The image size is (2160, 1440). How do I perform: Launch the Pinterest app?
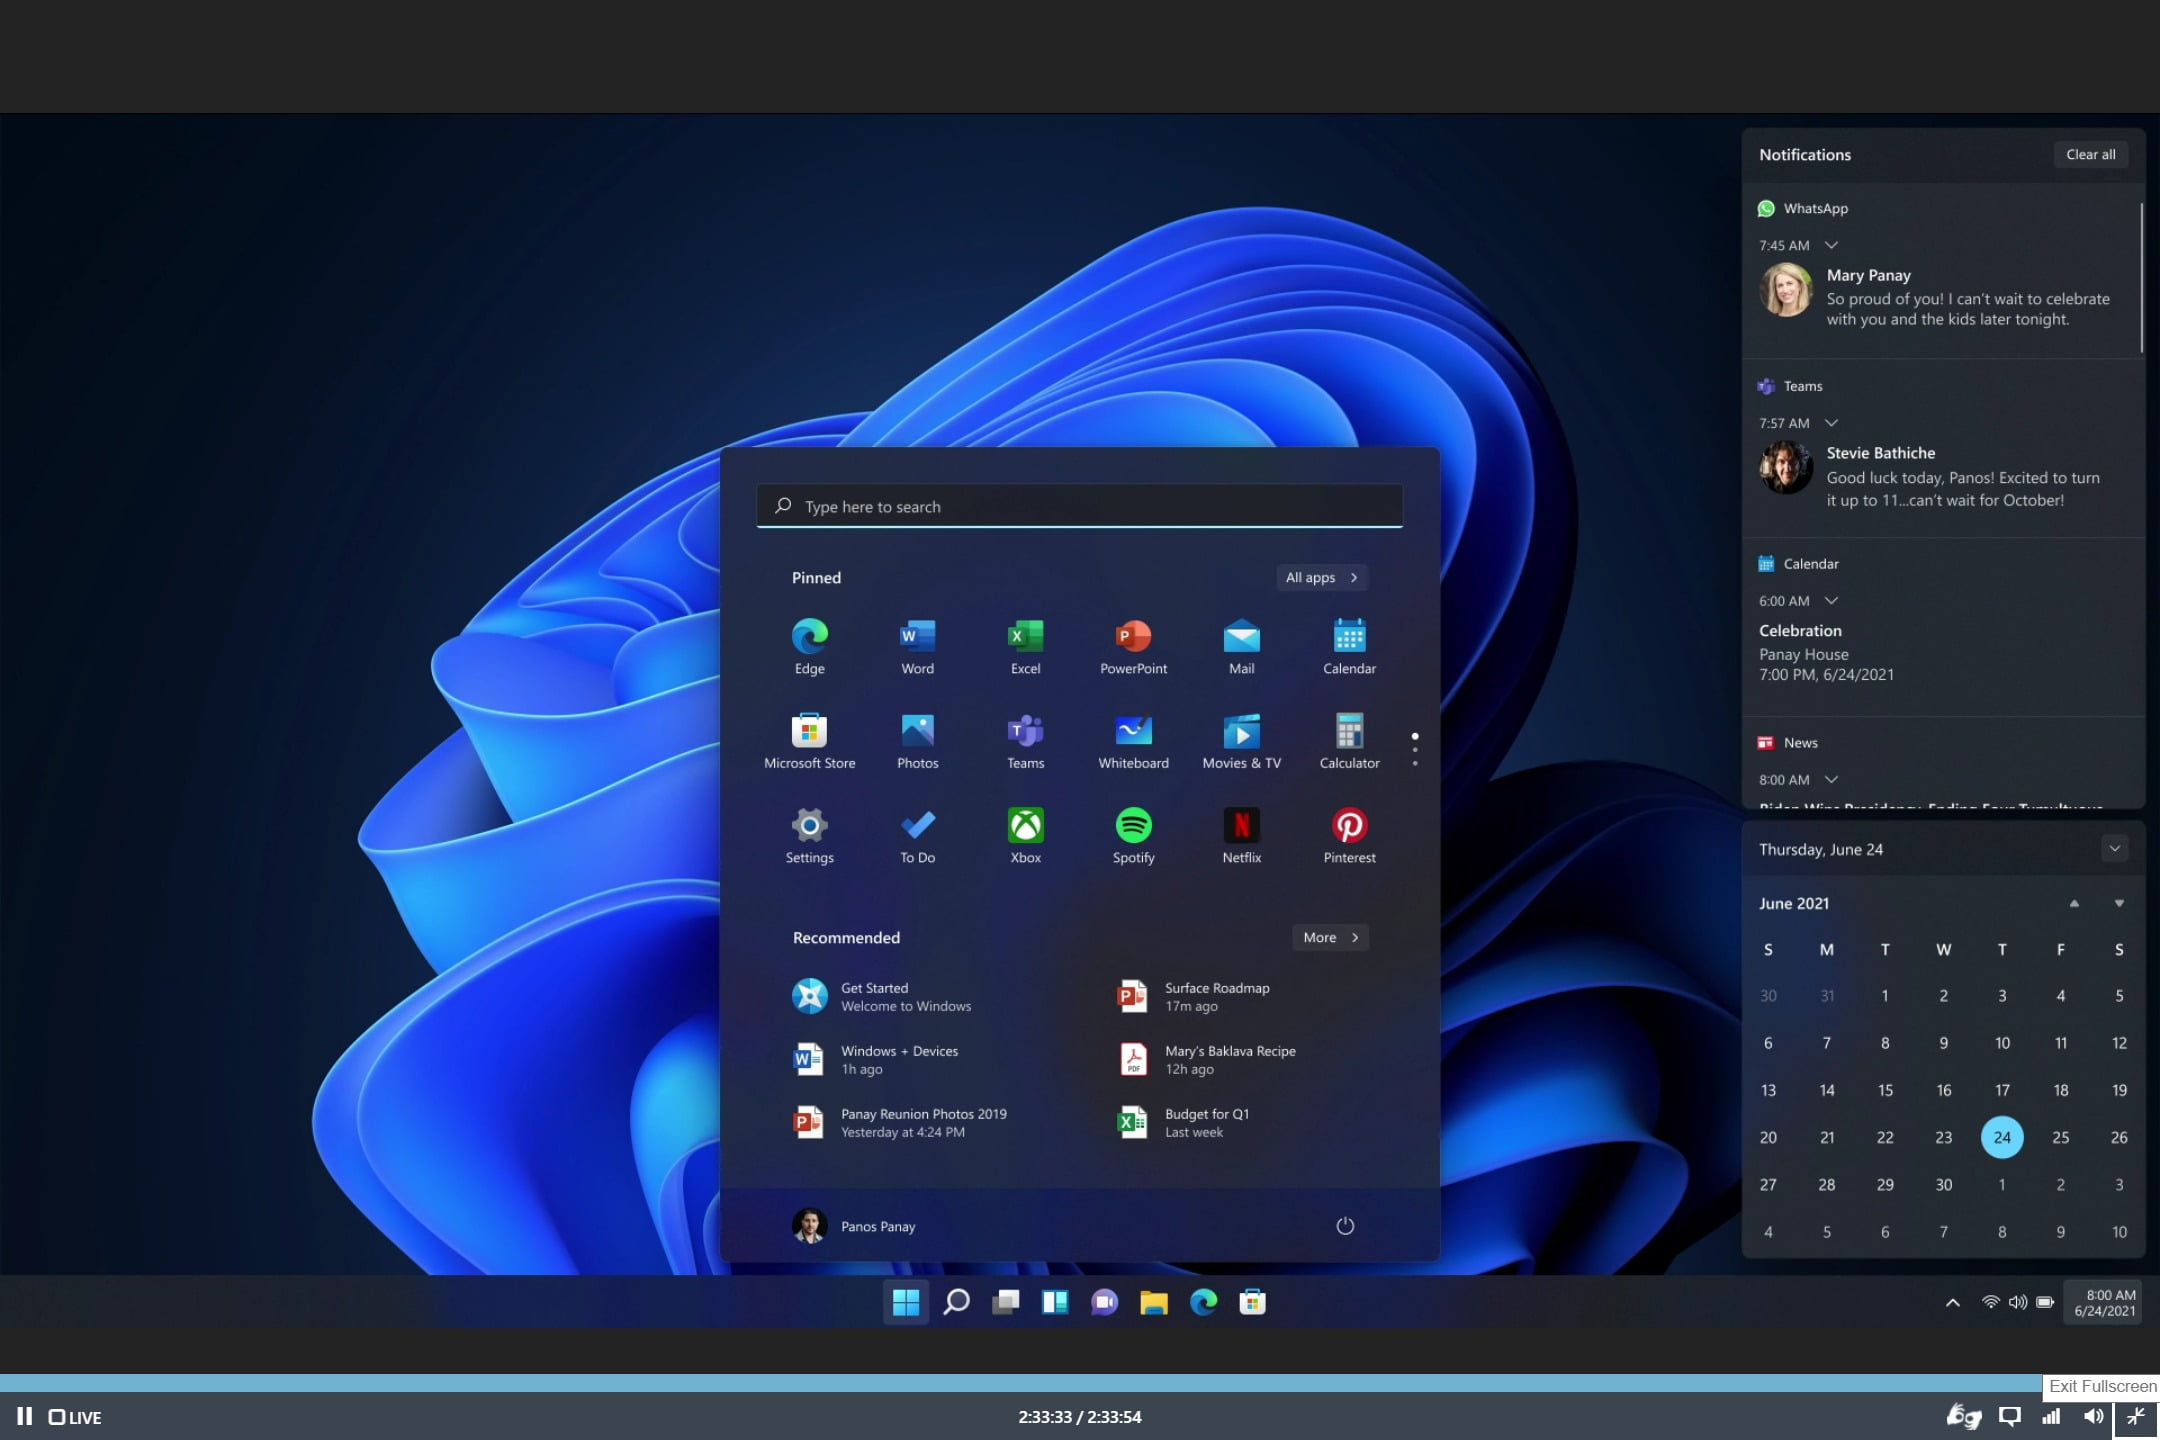point(1349,836)
